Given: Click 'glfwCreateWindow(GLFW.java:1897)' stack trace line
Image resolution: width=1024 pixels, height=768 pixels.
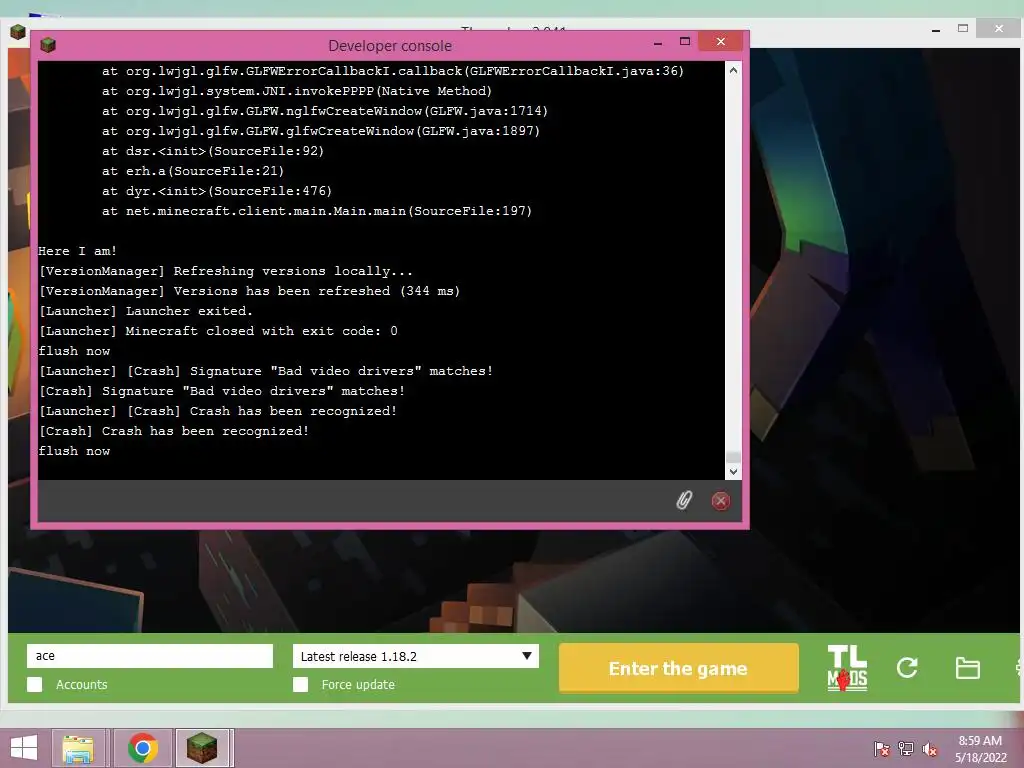Looking at the screenshot, I should [x=321, y=131].
